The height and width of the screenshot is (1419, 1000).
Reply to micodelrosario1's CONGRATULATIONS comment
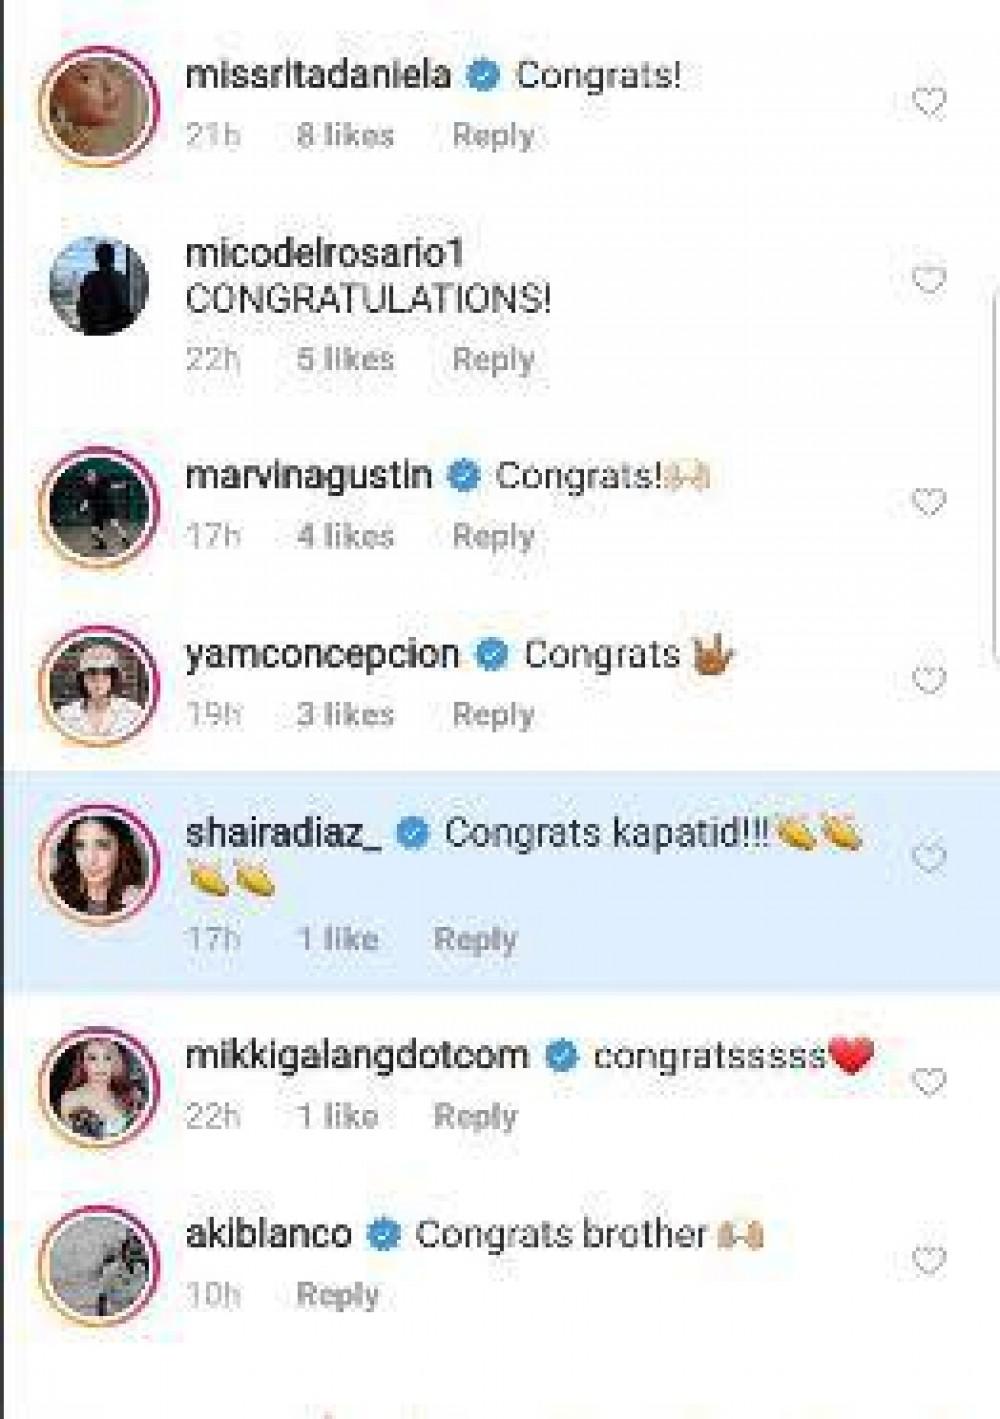pos(493,359)
